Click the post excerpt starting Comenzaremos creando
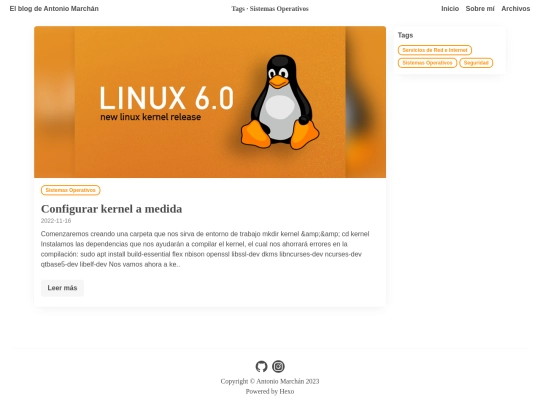 point(205,249)
